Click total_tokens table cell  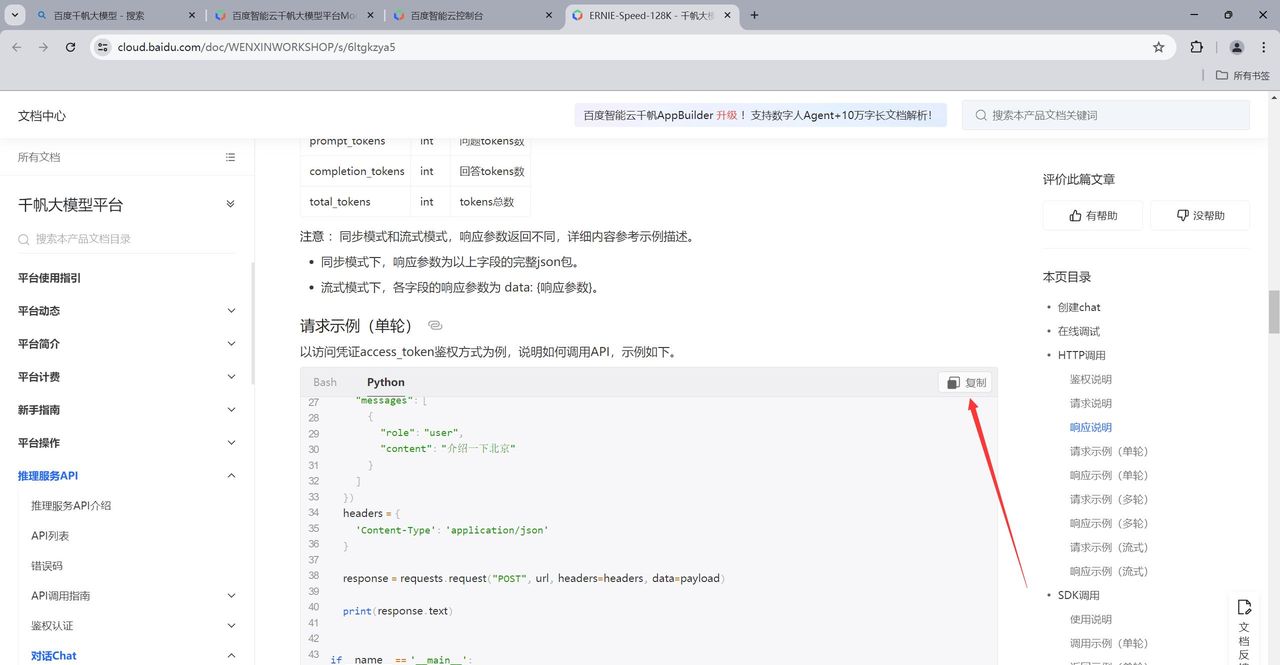pyautogui.click(x=355, y=202)
